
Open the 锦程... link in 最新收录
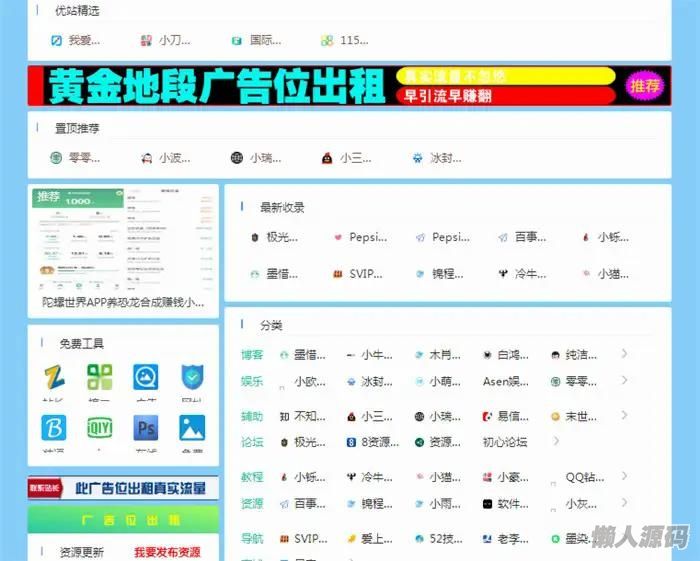click(447, 274)
